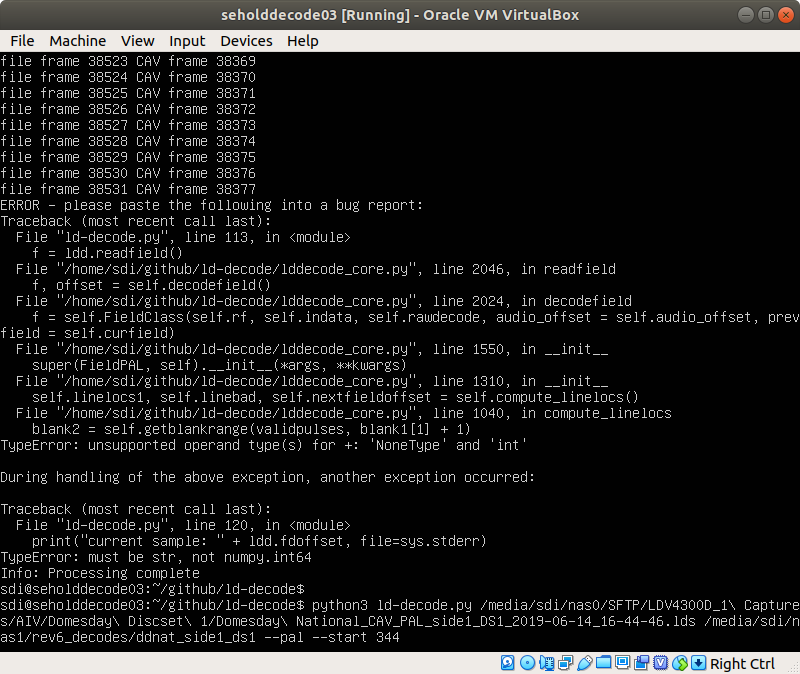Click the USB devices status icon
This screenshot has width=800, height=674.
[585, 663]
